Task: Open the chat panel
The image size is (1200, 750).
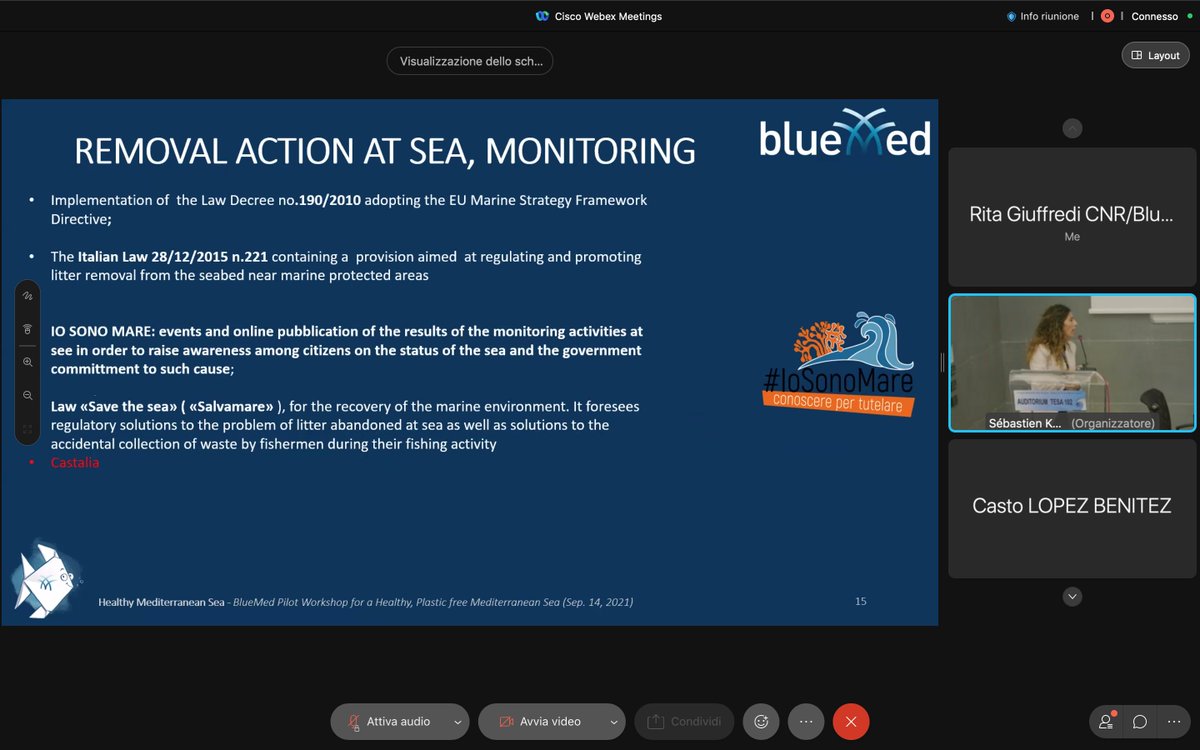Action: click(1139, 721)
